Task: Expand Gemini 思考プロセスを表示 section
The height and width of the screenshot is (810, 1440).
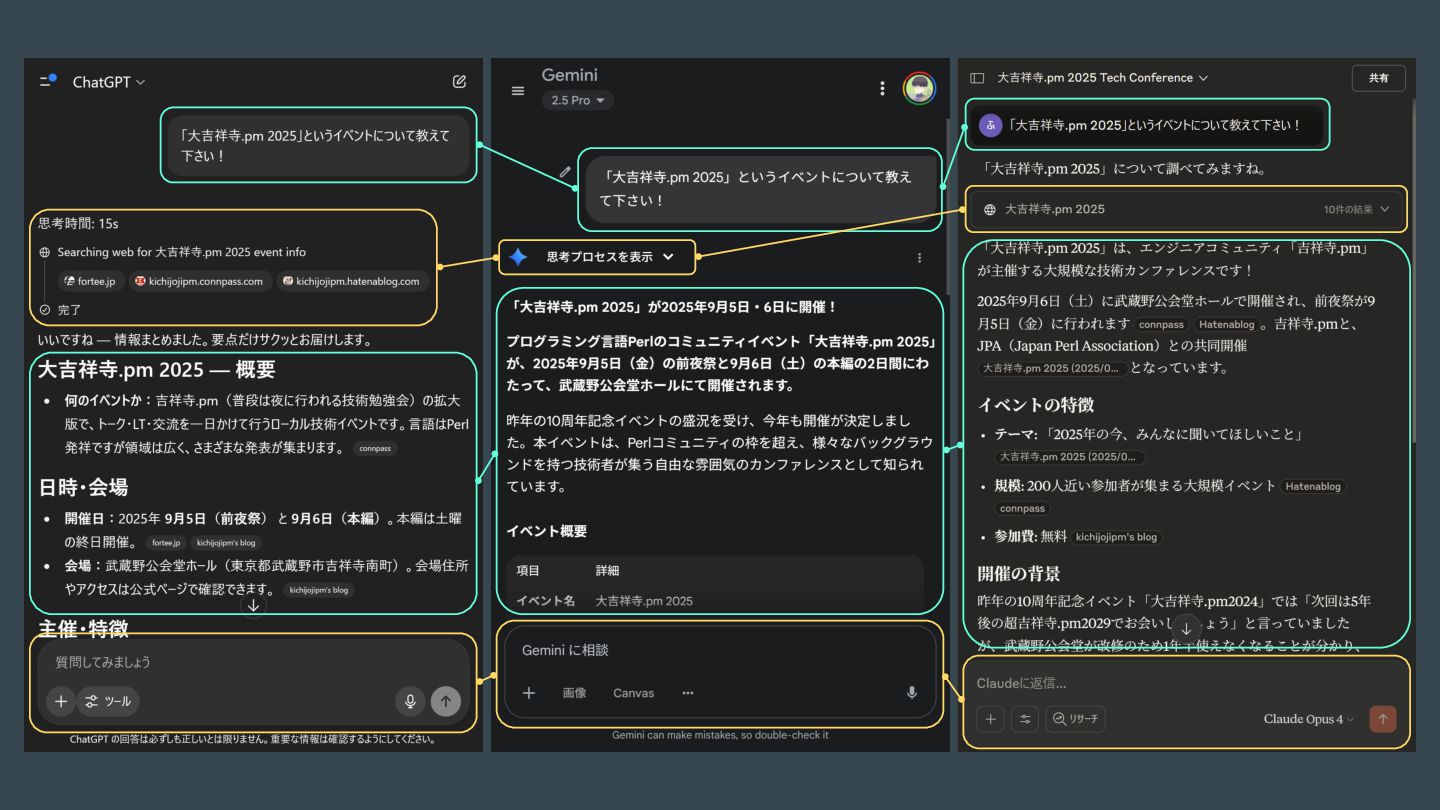Action: coord(610,257)
